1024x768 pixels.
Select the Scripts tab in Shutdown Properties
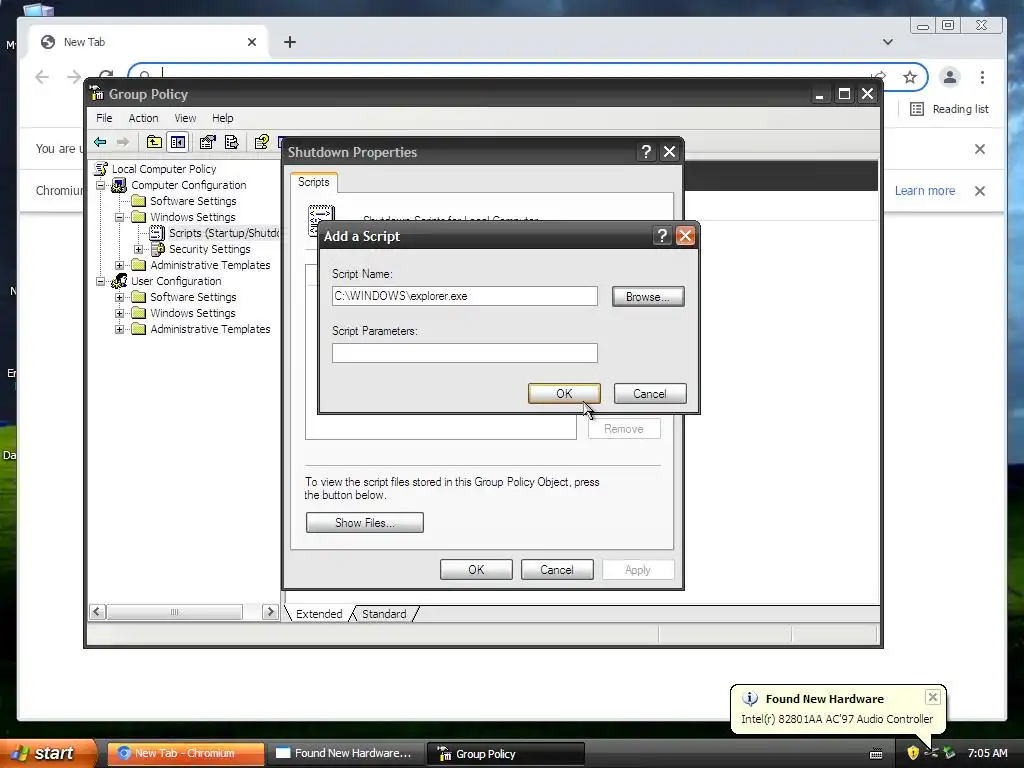(x=313, y=182)
